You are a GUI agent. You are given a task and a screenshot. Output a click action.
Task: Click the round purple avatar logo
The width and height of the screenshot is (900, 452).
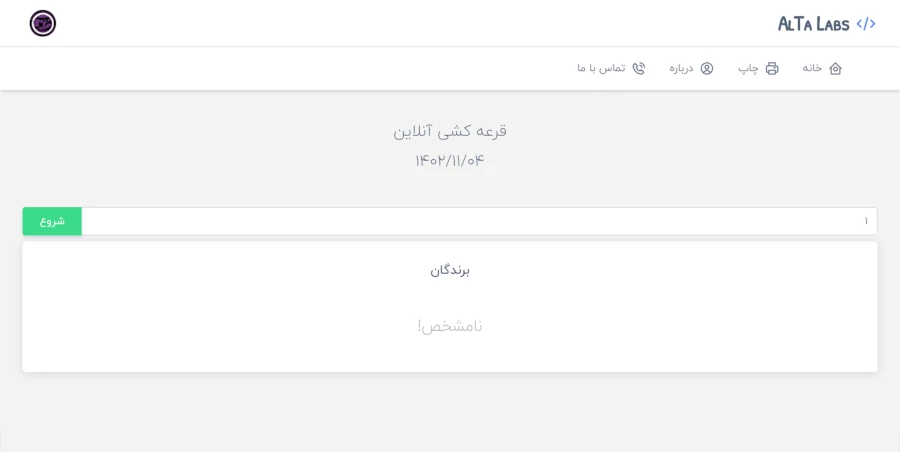pos(43,23)
